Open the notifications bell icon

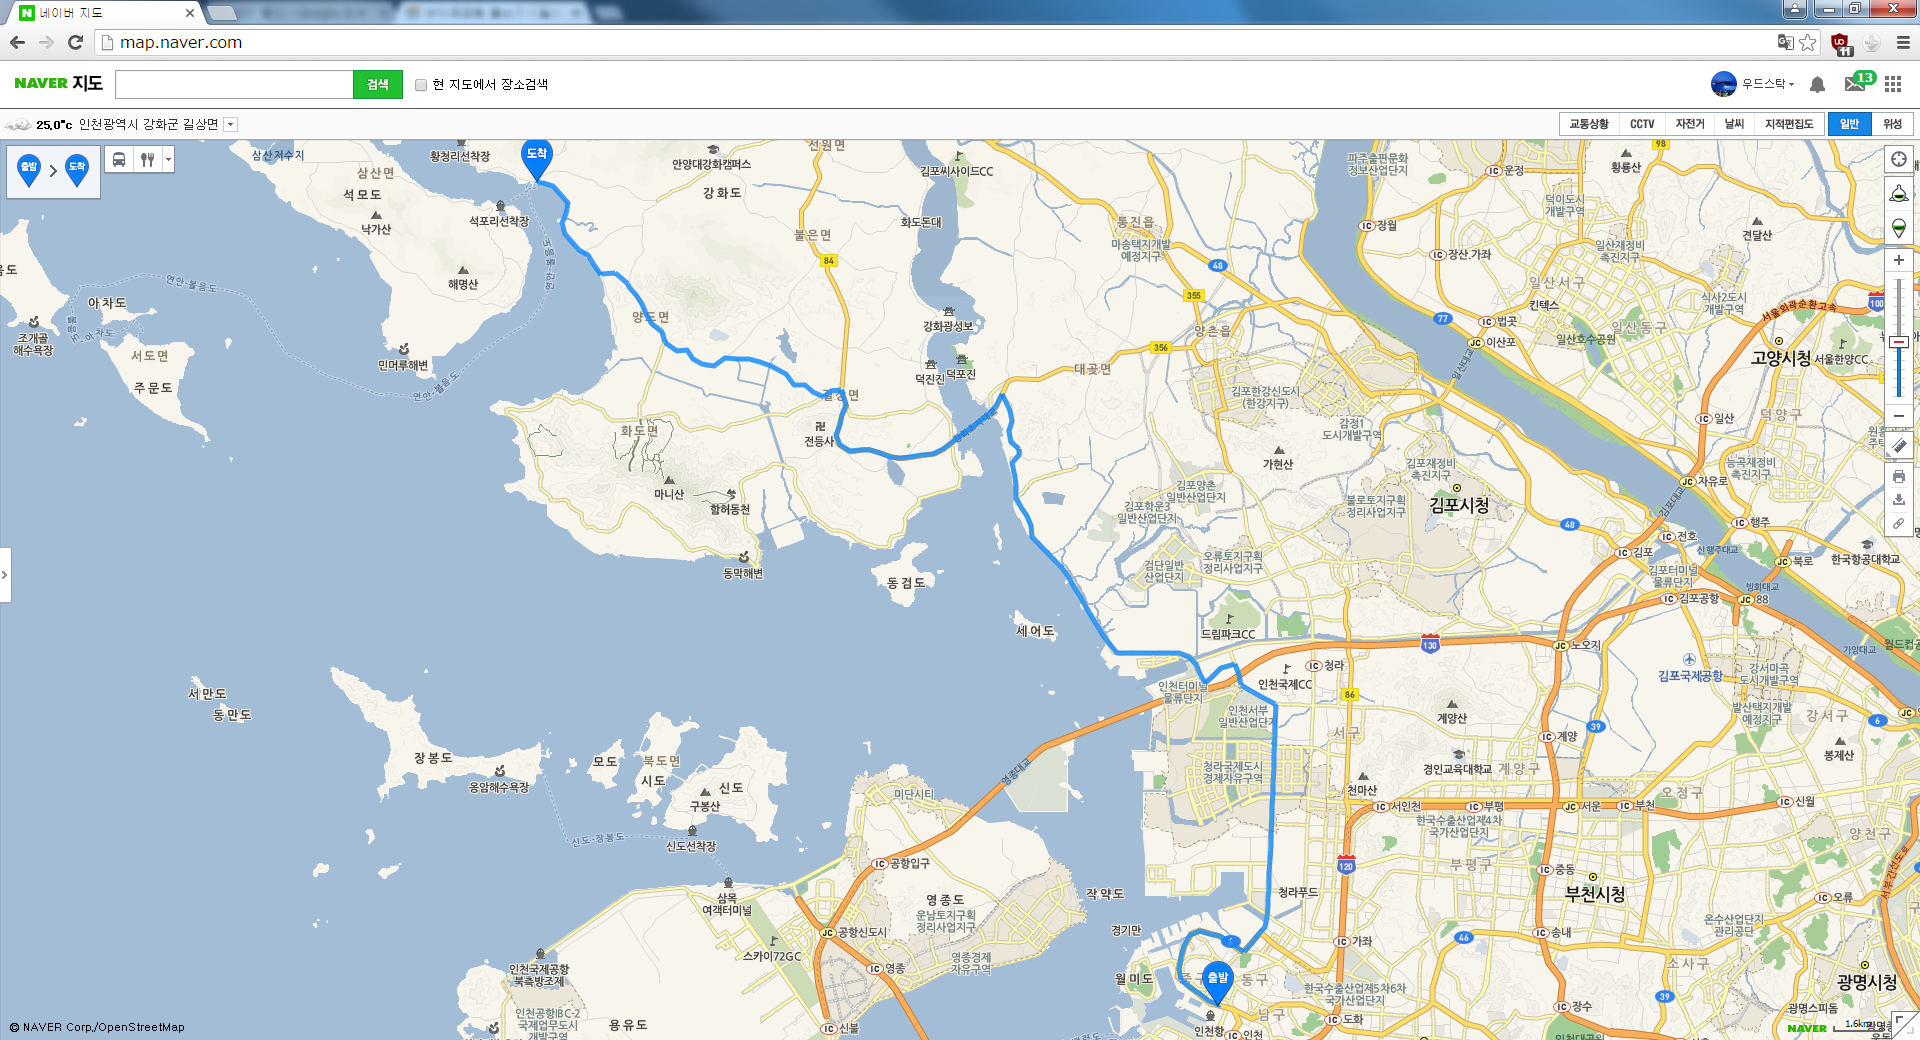click(1817, 85)
